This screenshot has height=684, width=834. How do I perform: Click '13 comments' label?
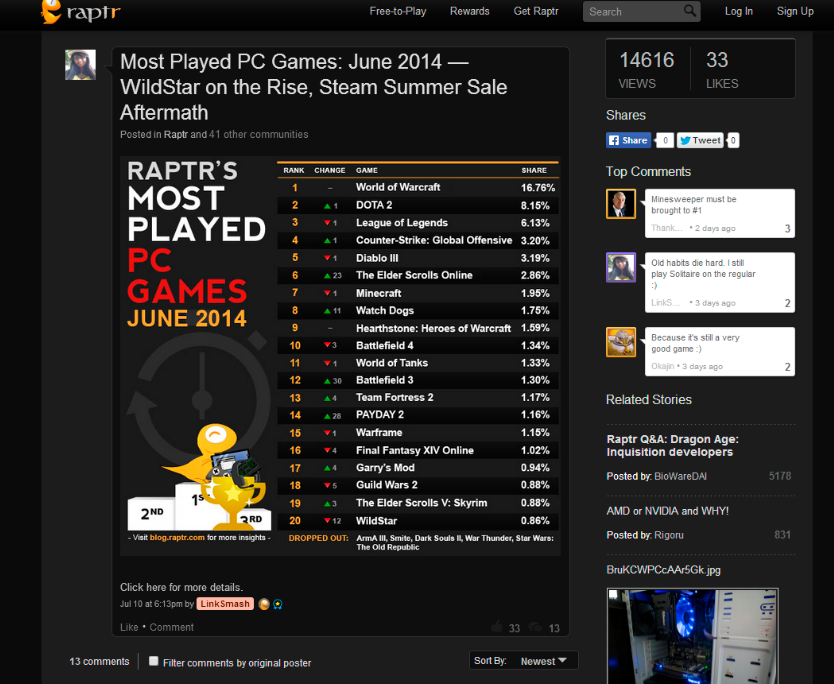(99, 661)
